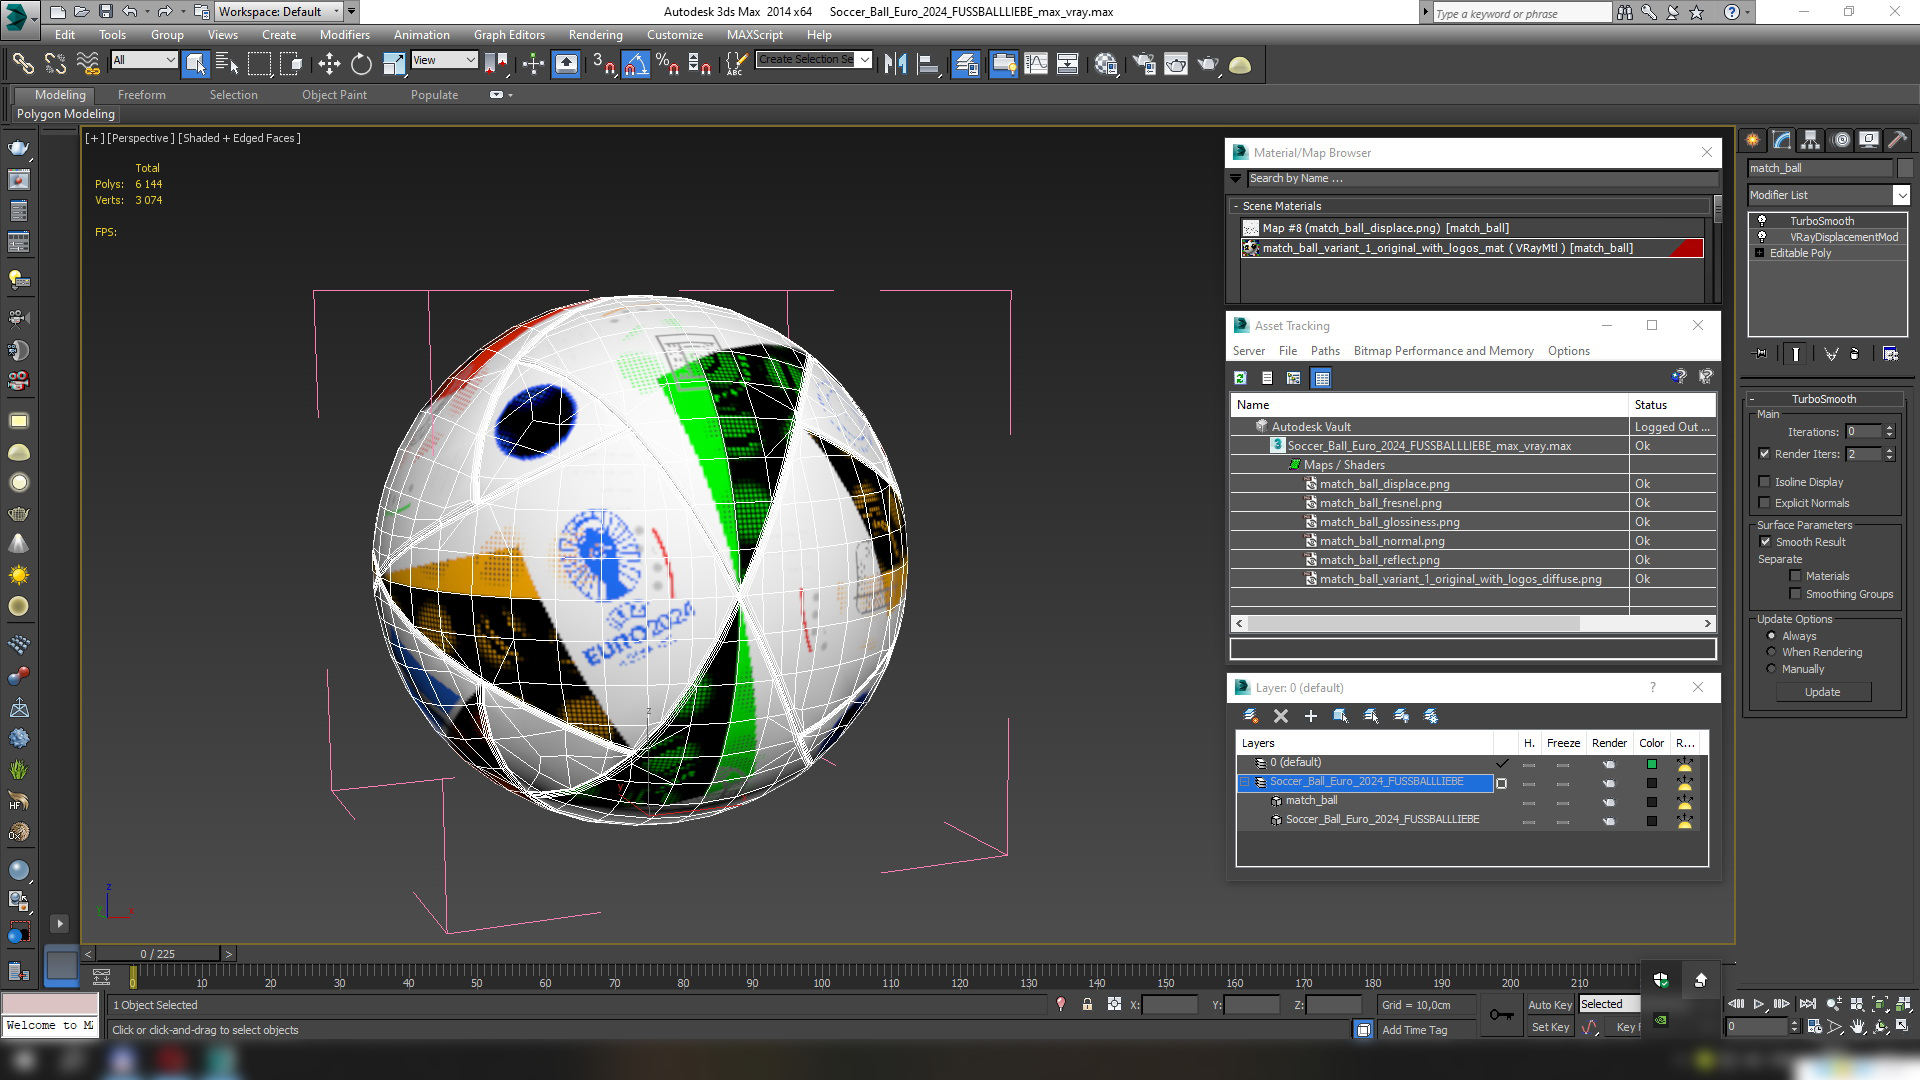Click the Update button in TurboSmooth
Viewport: 1920px width, 1080px height.
pos(1822,692)
